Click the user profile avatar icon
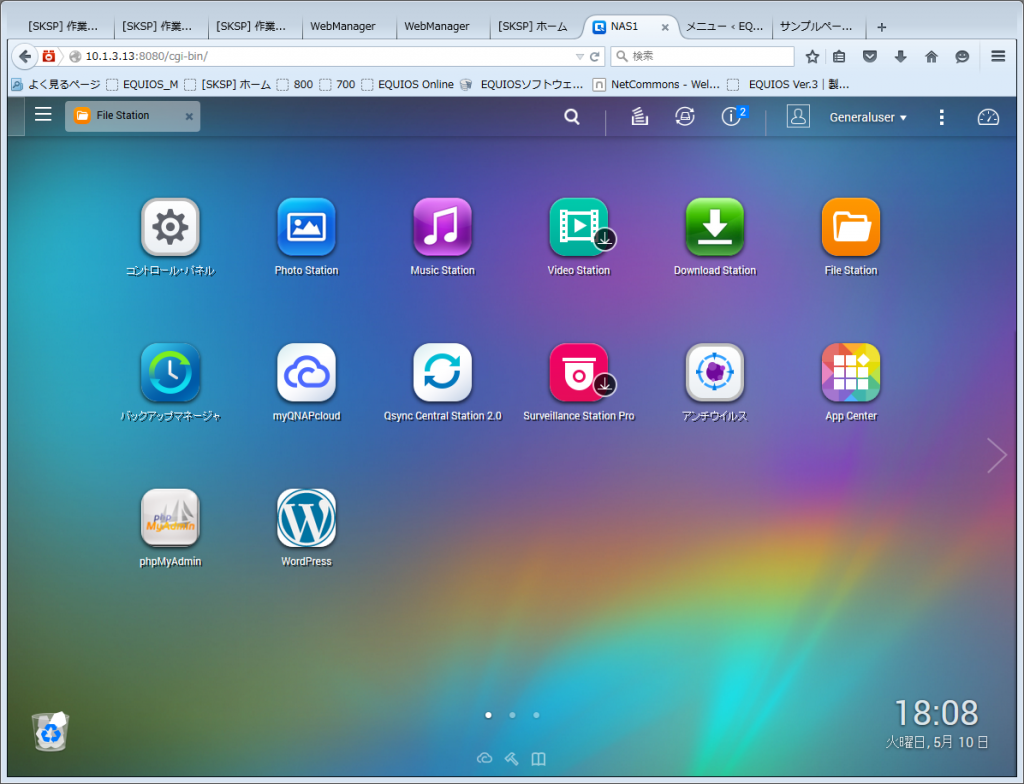 [798, 116]
